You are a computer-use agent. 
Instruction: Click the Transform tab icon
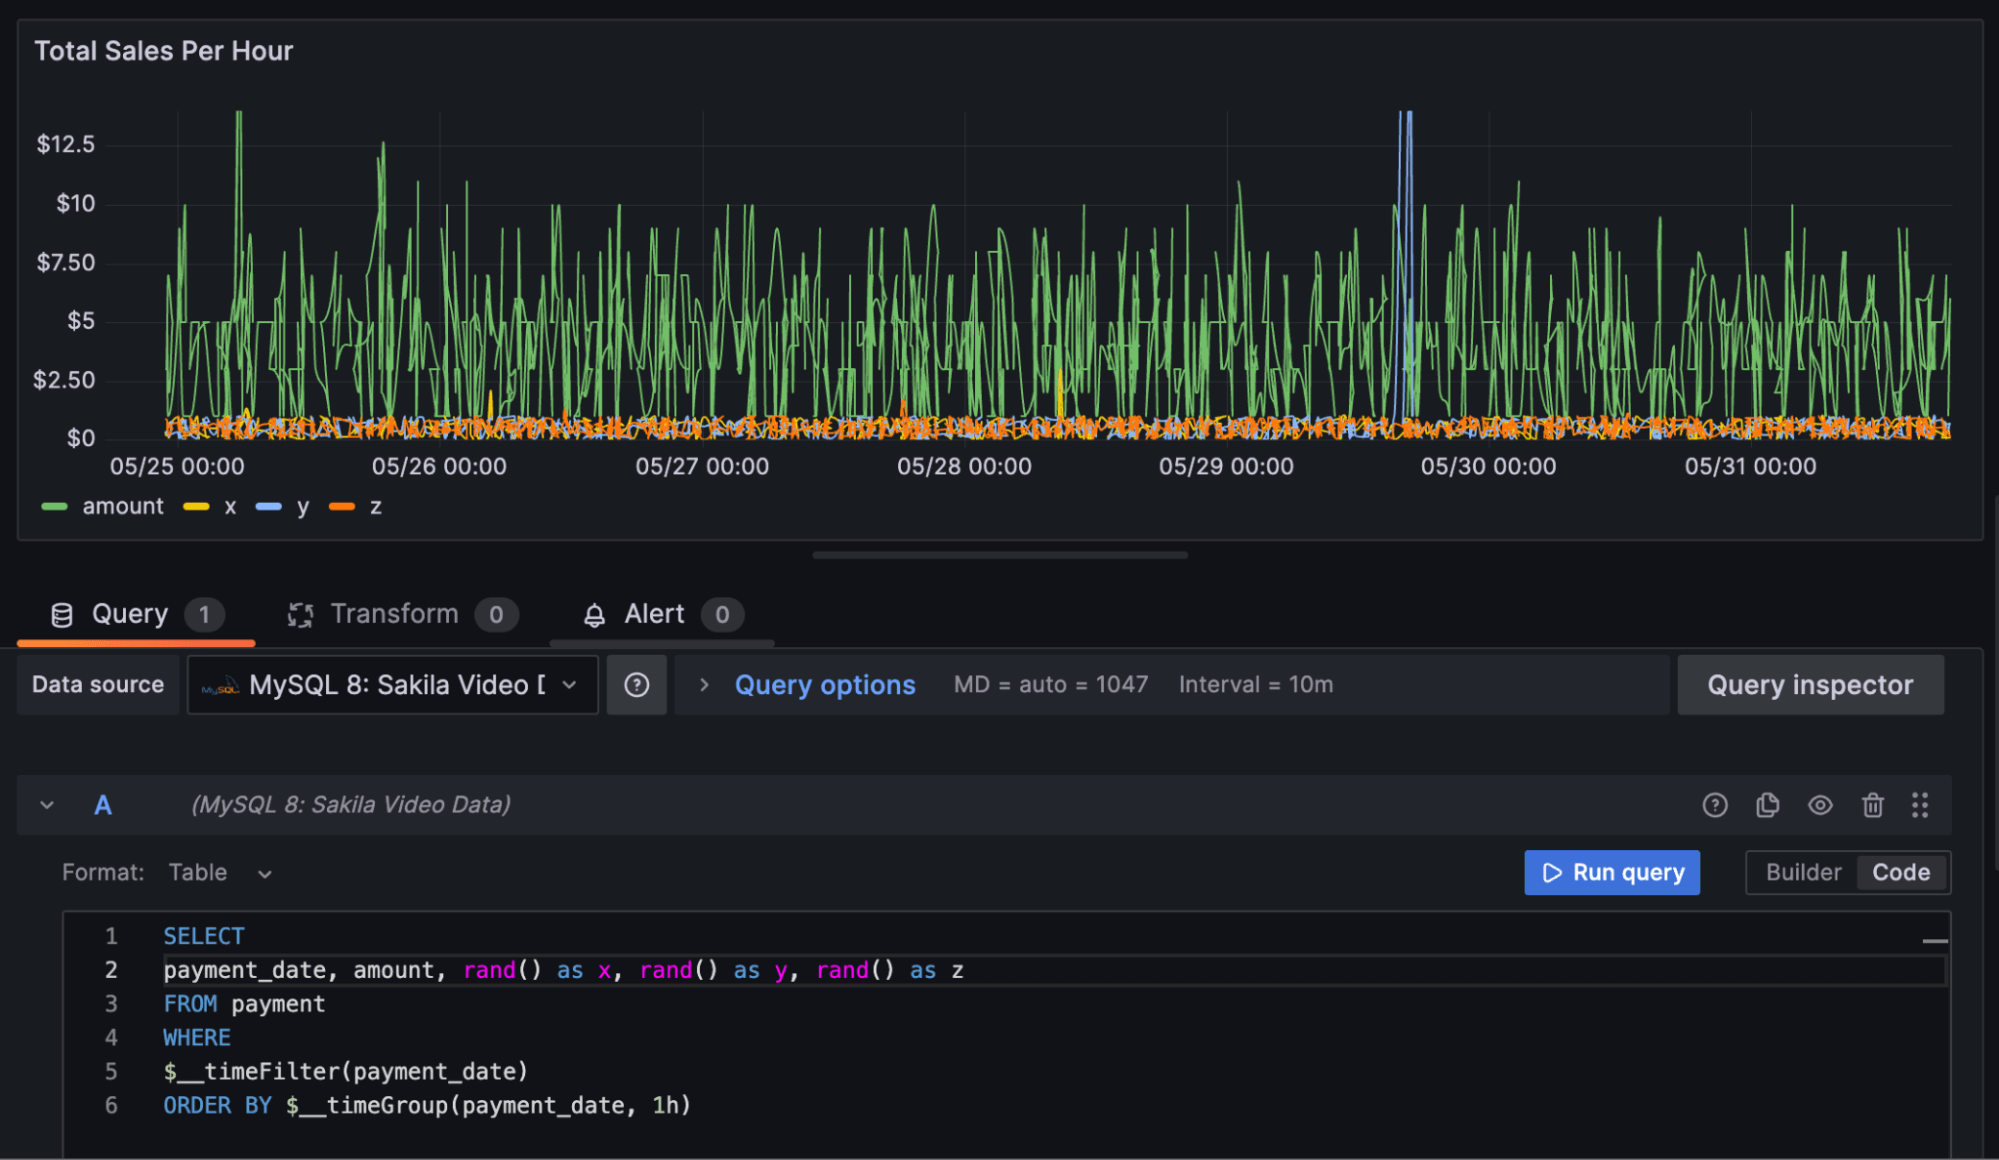coord(300,615)
